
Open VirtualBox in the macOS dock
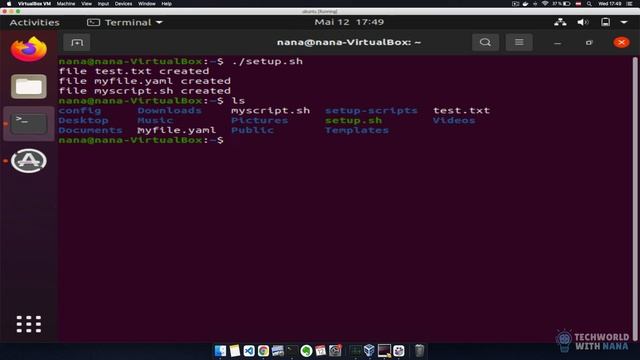pyautogui.click(x=369, y=350)
